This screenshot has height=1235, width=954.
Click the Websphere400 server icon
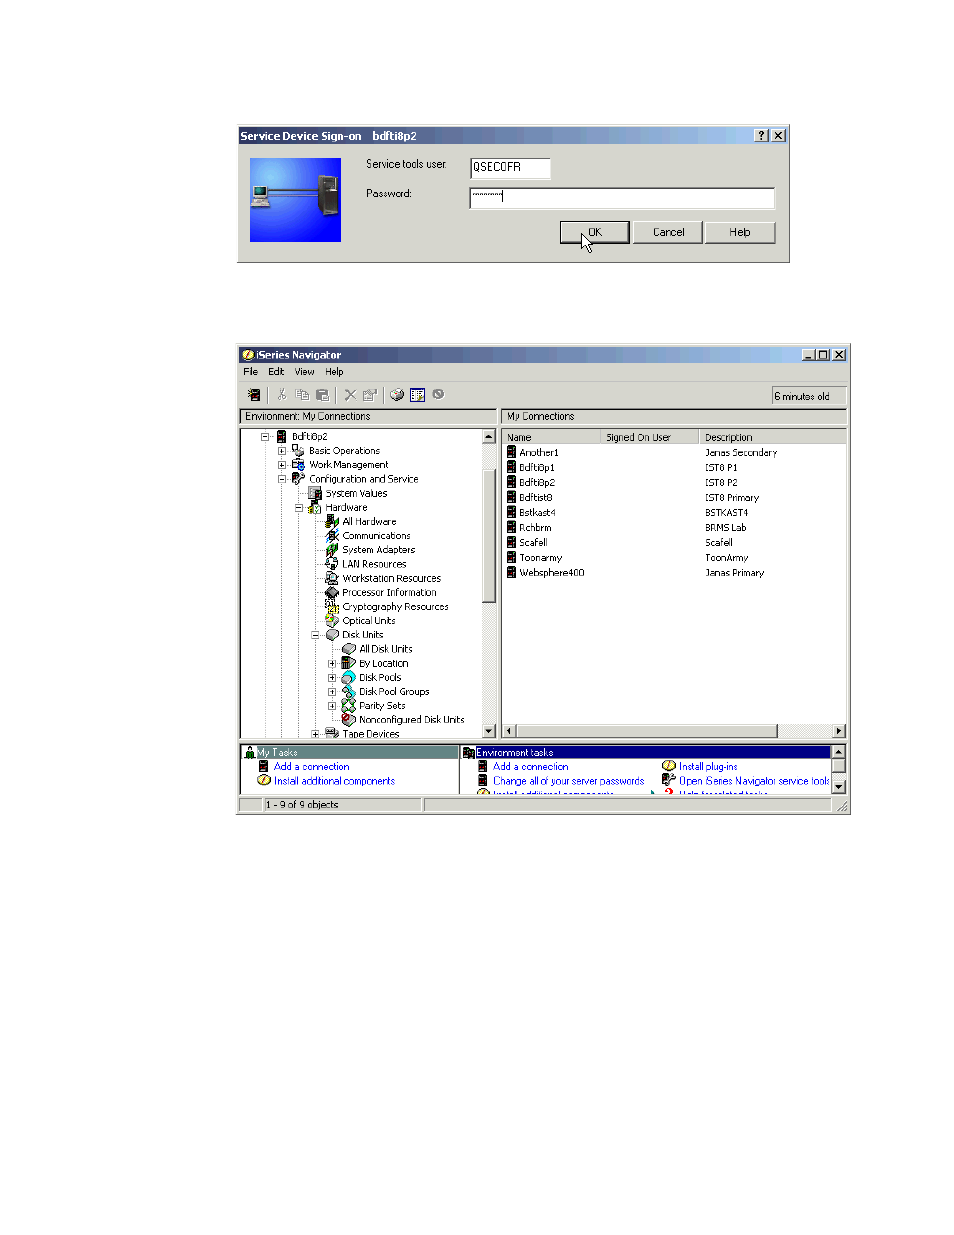511,573
